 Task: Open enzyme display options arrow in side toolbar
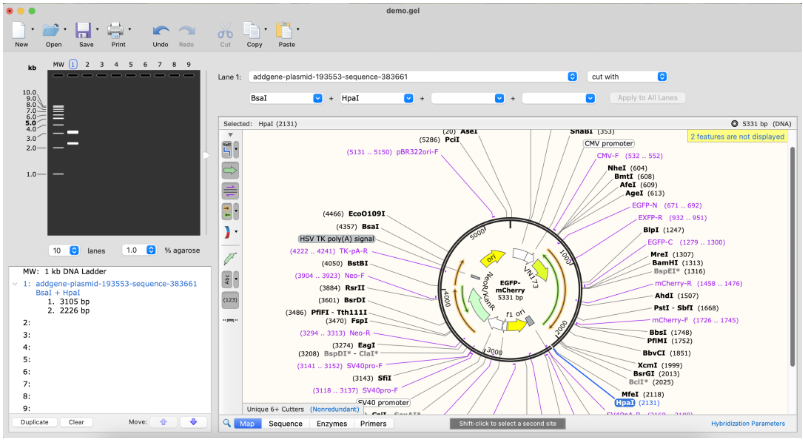pos(236,150)
